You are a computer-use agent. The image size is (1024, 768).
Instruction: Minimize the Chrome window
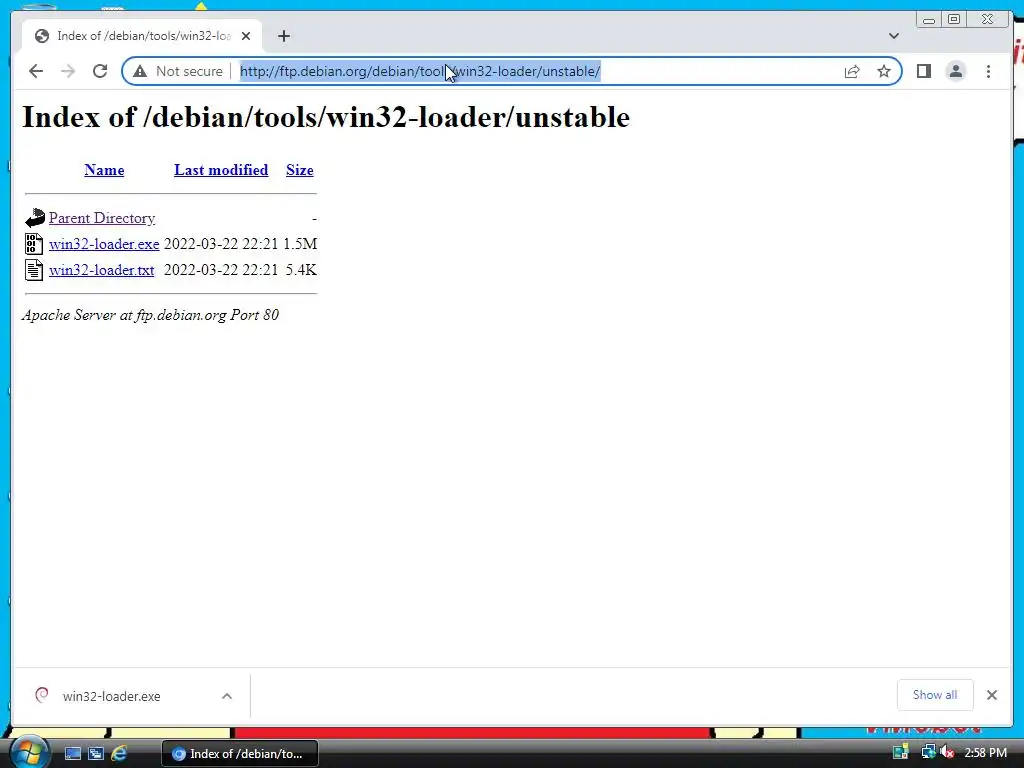tap(928, 20)
